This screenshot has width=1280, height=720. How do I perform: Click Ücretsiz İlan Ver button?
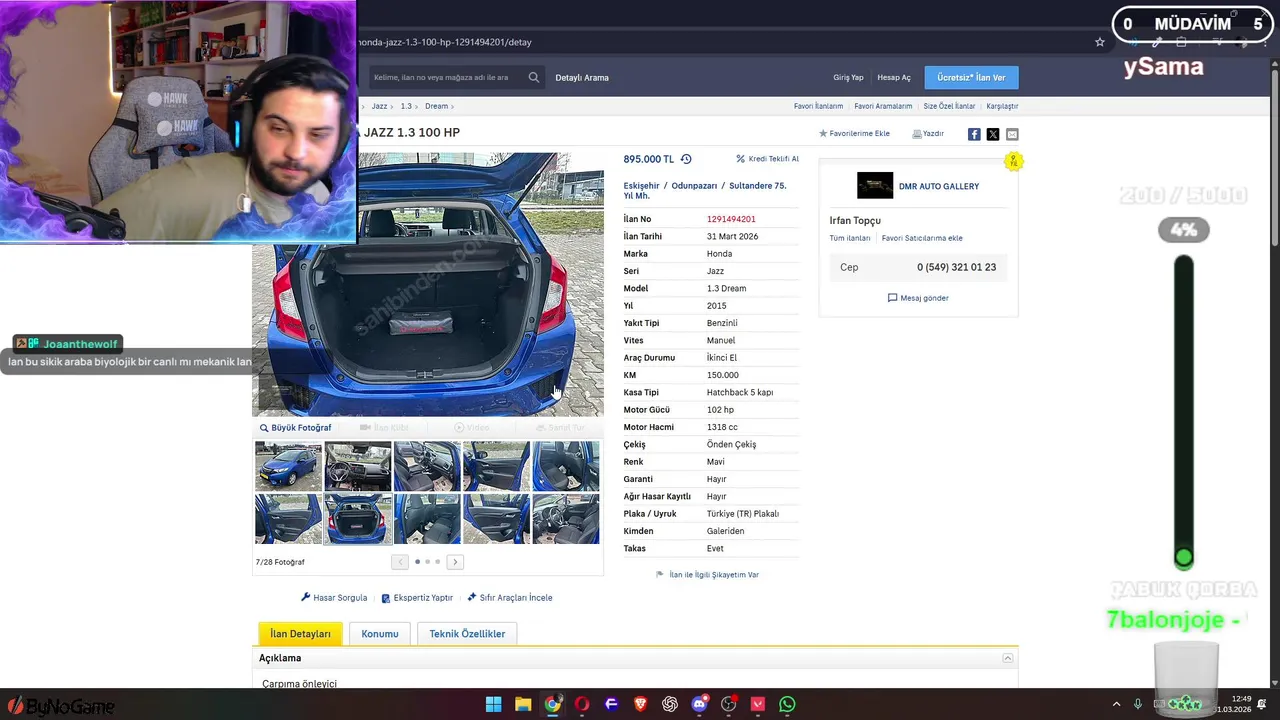tap(971, 77)
